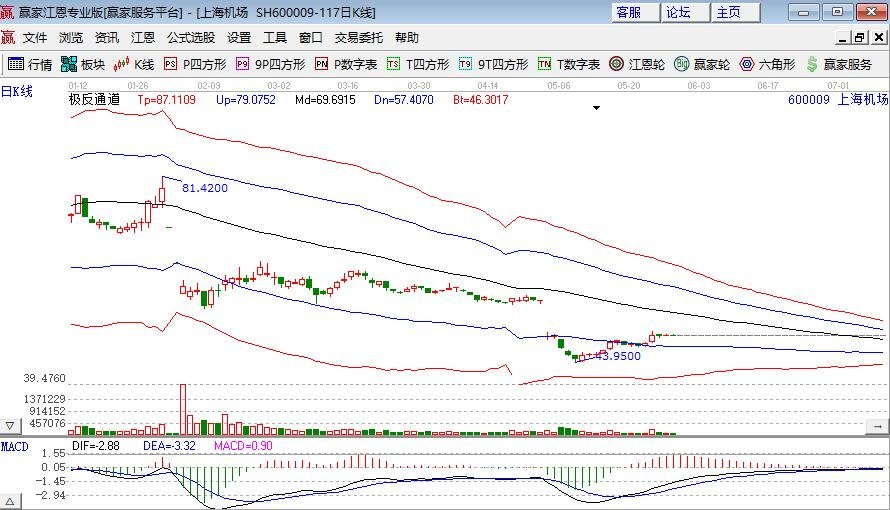Click the red 赢 app icon in menu bar

coord(8,37)
